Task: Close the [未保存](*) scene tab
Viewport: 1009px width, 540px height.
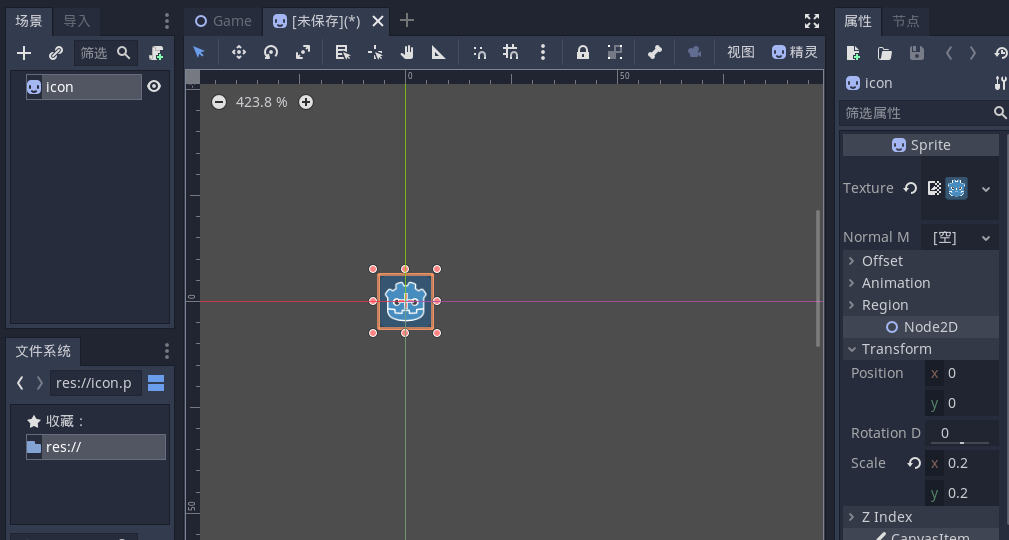Action: [x=378, y=21]
